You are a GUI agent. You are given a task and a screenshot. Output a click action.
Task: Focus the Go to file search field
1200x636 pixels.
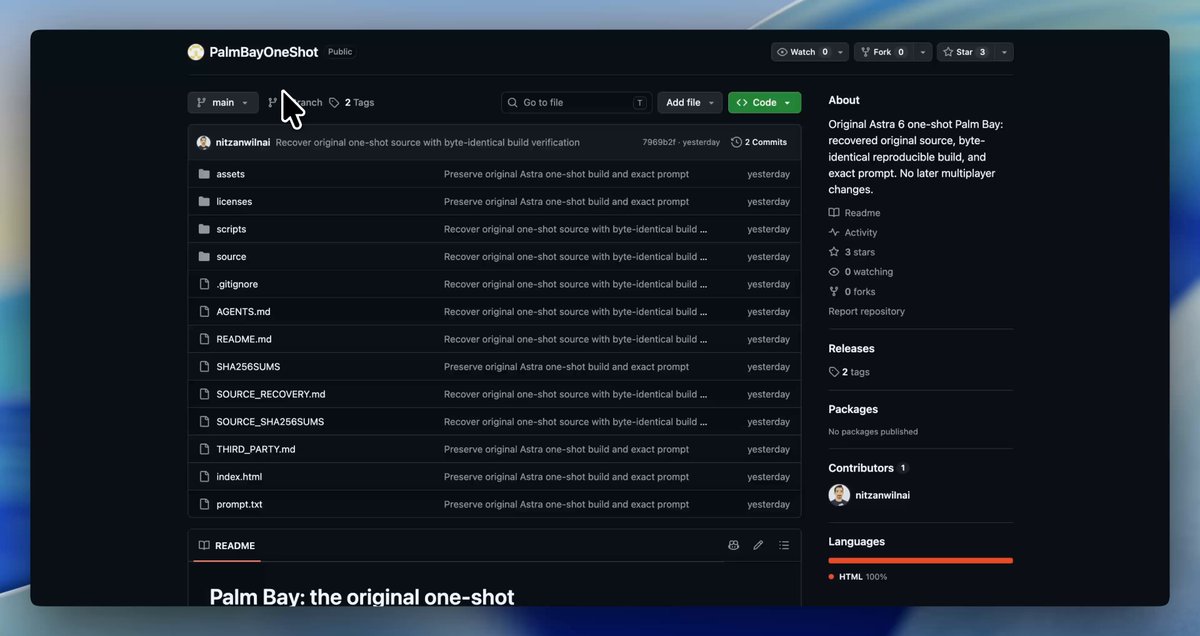[x=577, y=102]
